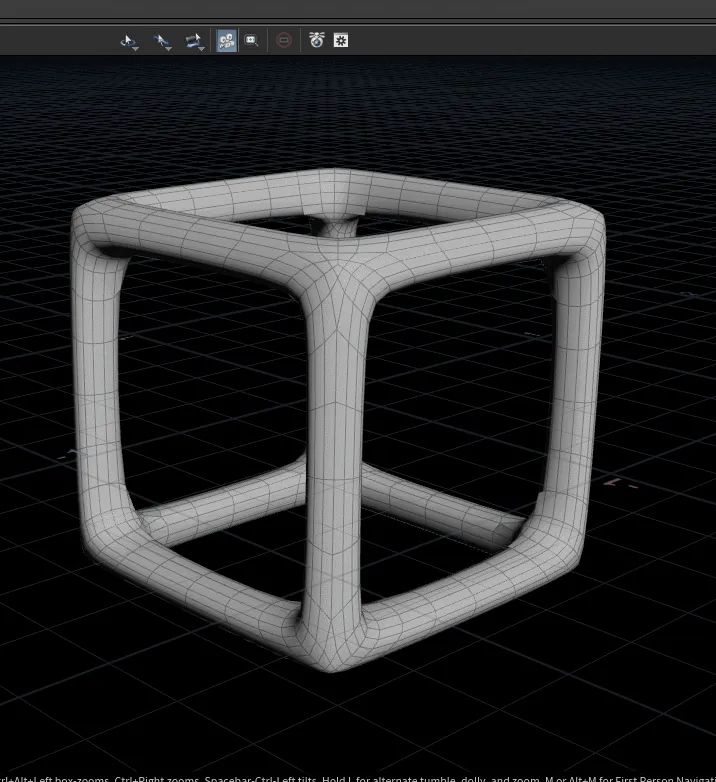This screenshot has width=716, height=782.
Task: Click the red circled minus icon
Action: 284,40
